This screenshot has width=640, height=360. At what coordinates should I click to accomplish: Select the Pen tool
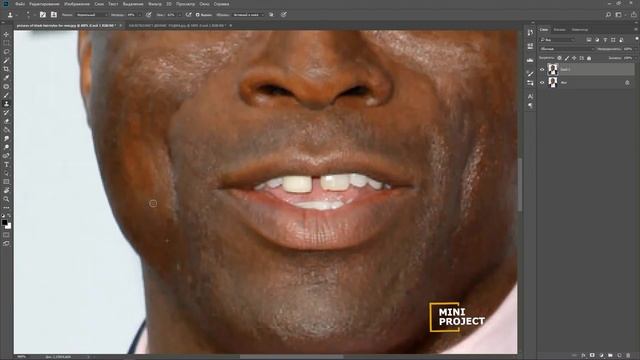[x=6, y=156]
